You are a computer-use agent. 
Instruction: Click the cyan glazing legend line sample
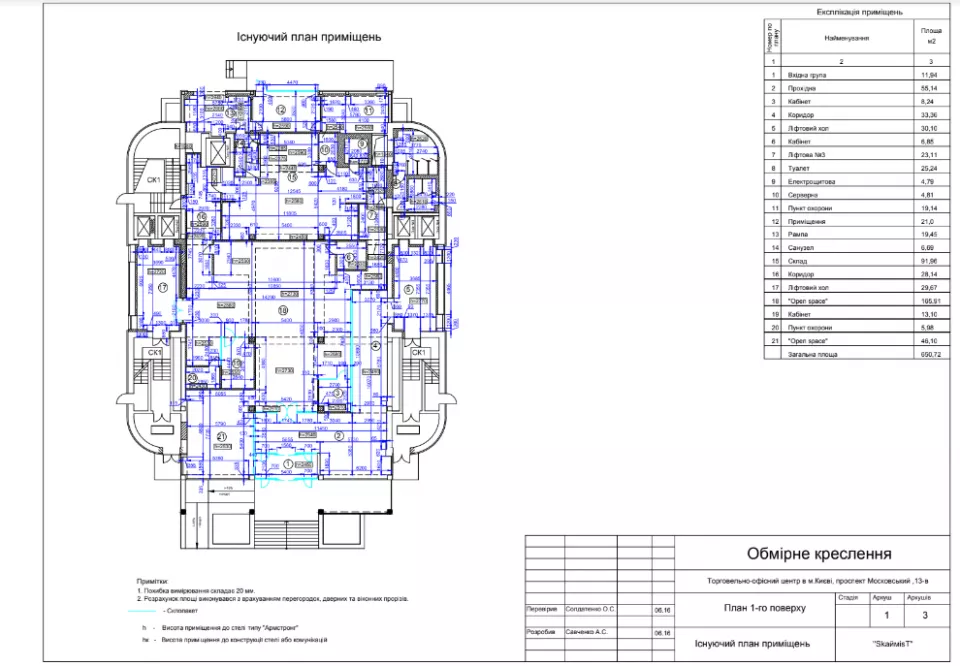(145, 611)
